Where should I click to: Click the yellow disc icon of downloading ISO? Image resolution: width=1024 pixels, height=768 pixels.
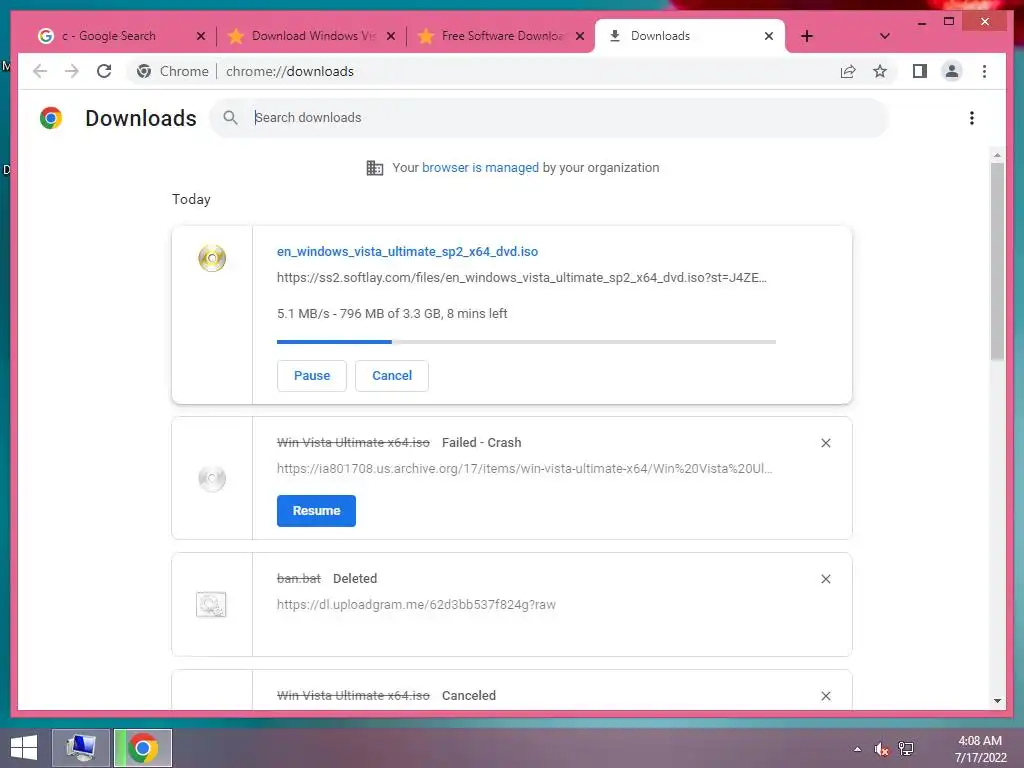coord(212,258)
